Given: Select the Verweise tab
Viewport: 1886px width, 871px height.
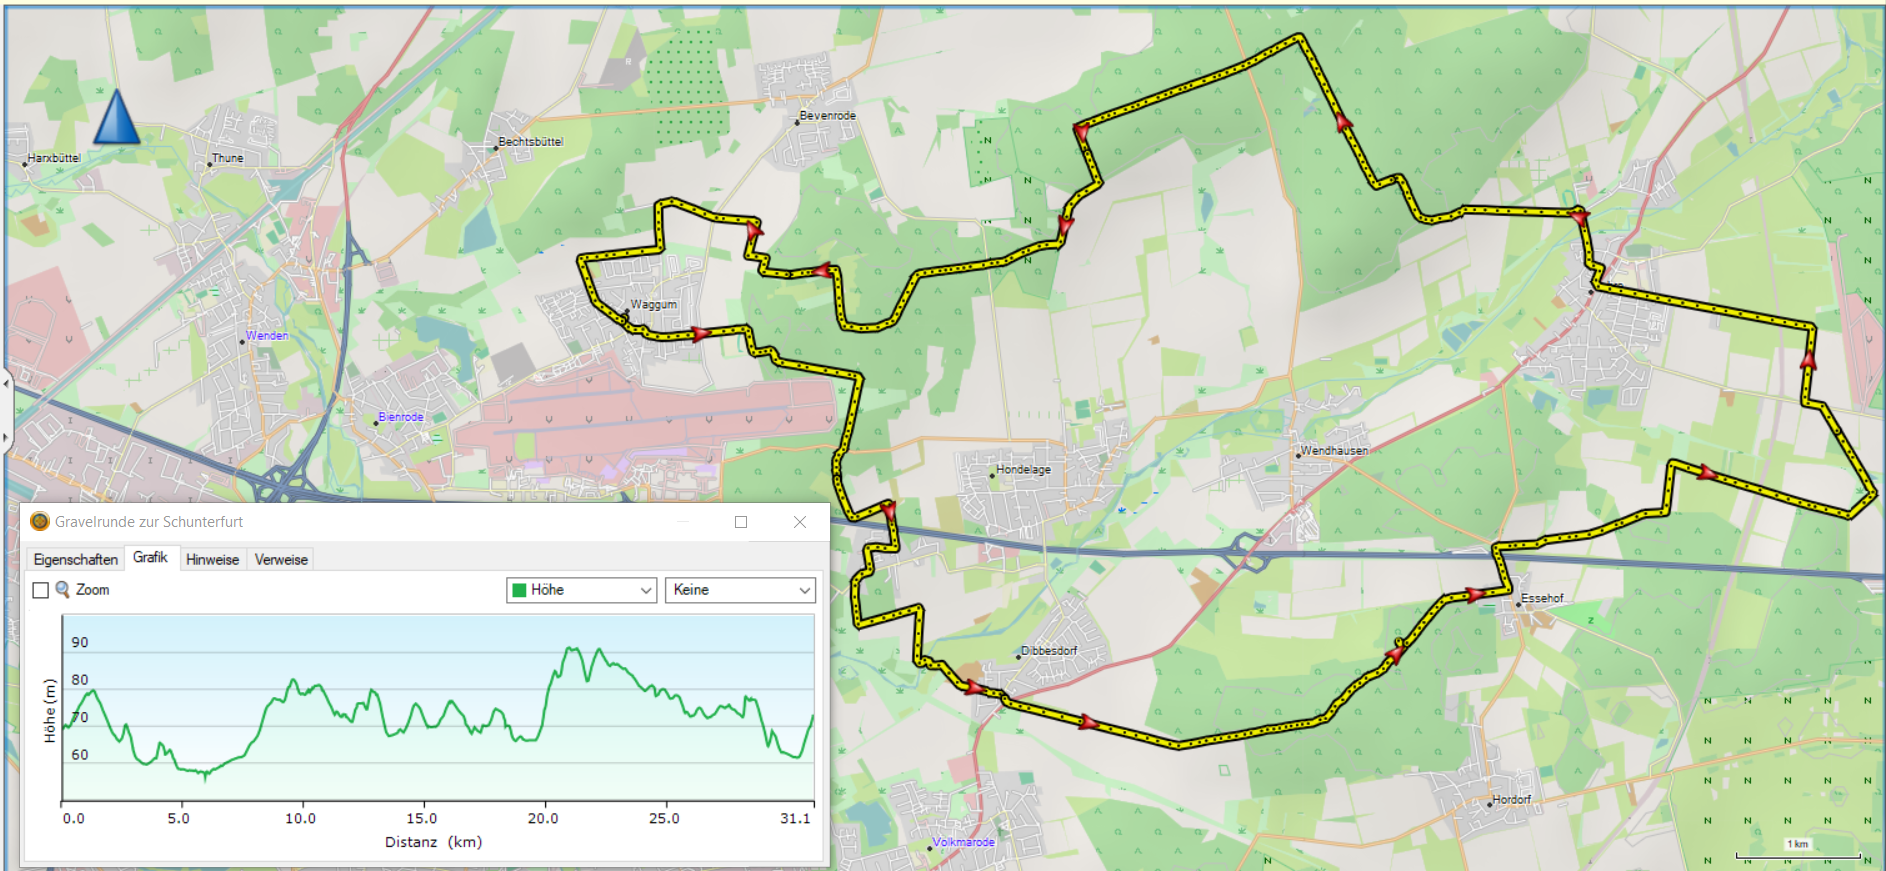Looking at the screenshot, I should point(281,559).
